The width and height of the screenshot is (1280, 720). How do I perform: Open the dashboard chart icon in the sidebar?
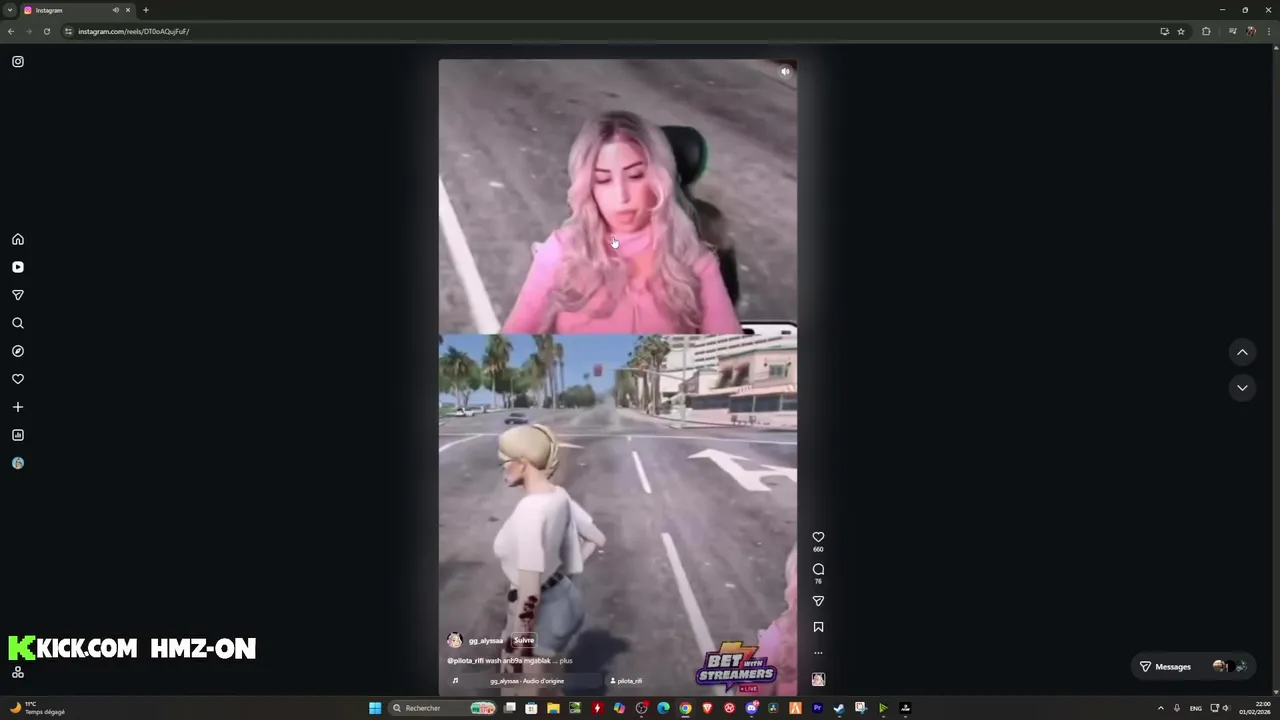point(18,435)
